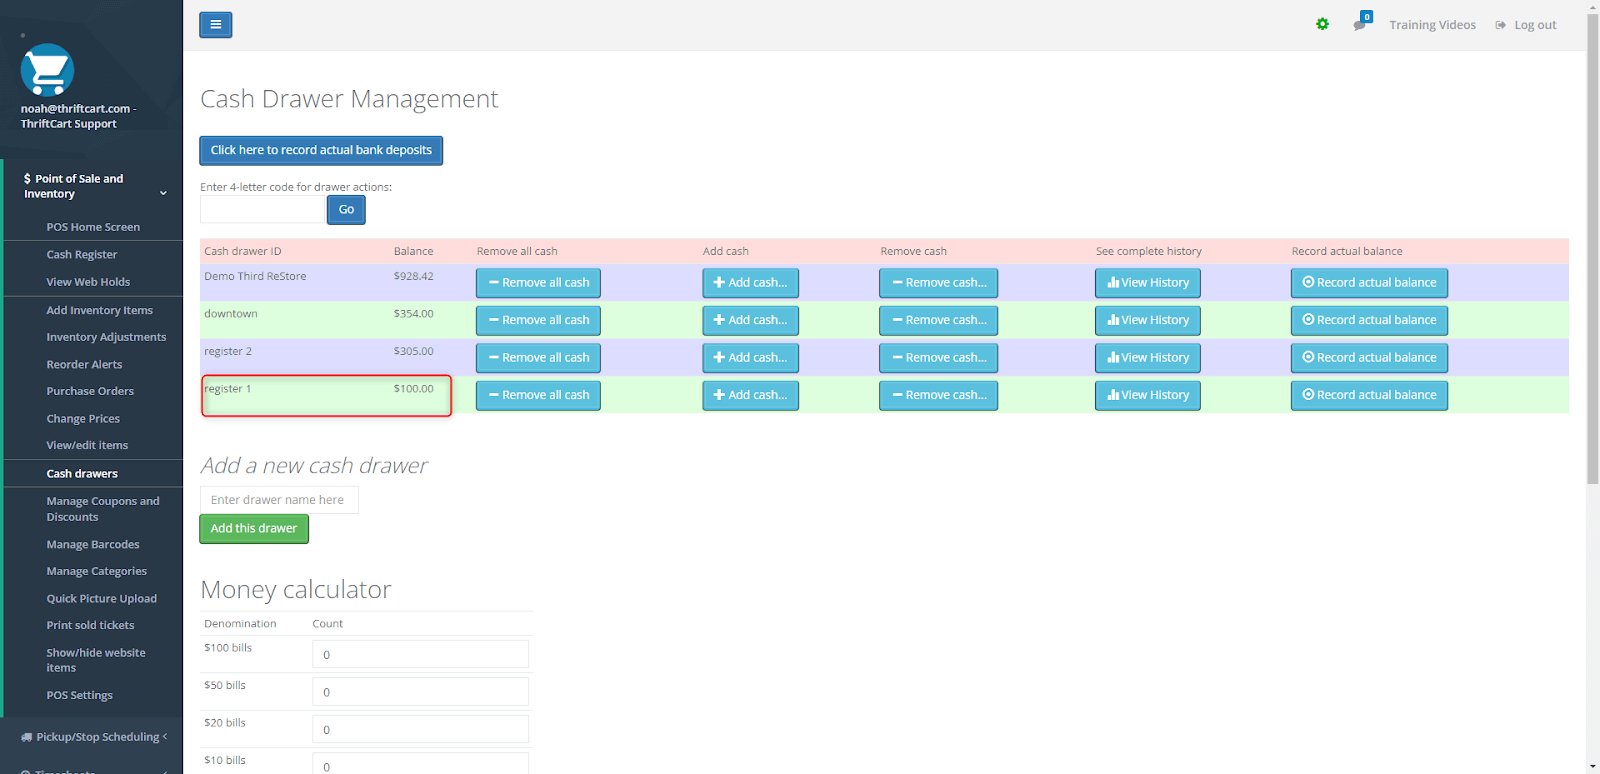Add cash to downtown drawer
Viewport: 1600px width, 774px height.
(x=750, y=320)
